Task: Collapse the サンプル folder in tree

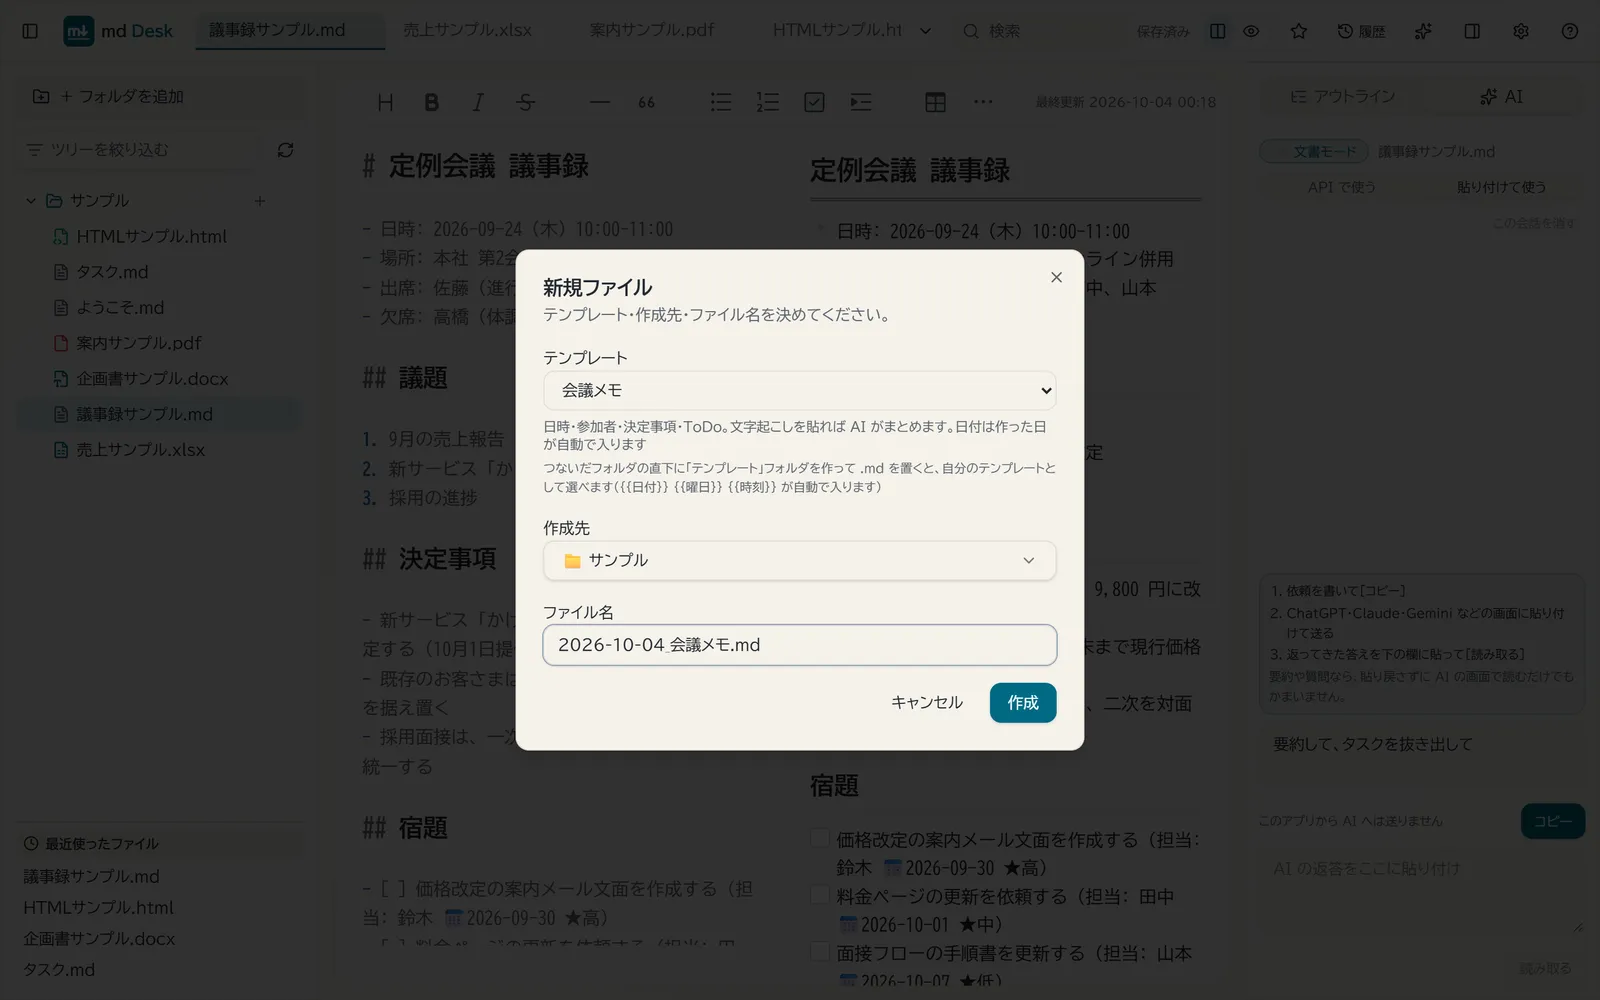Action: 31,201
